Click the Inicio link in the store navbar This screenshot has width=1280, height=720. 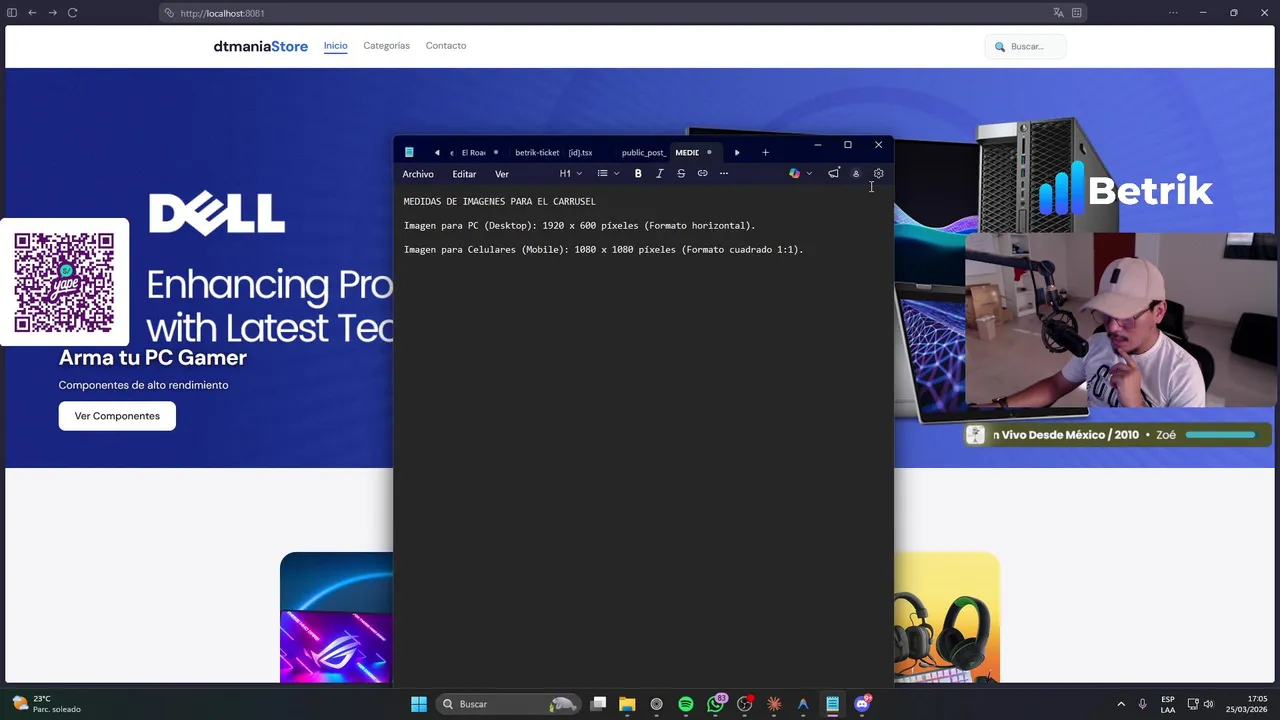(x=336, y=46)
